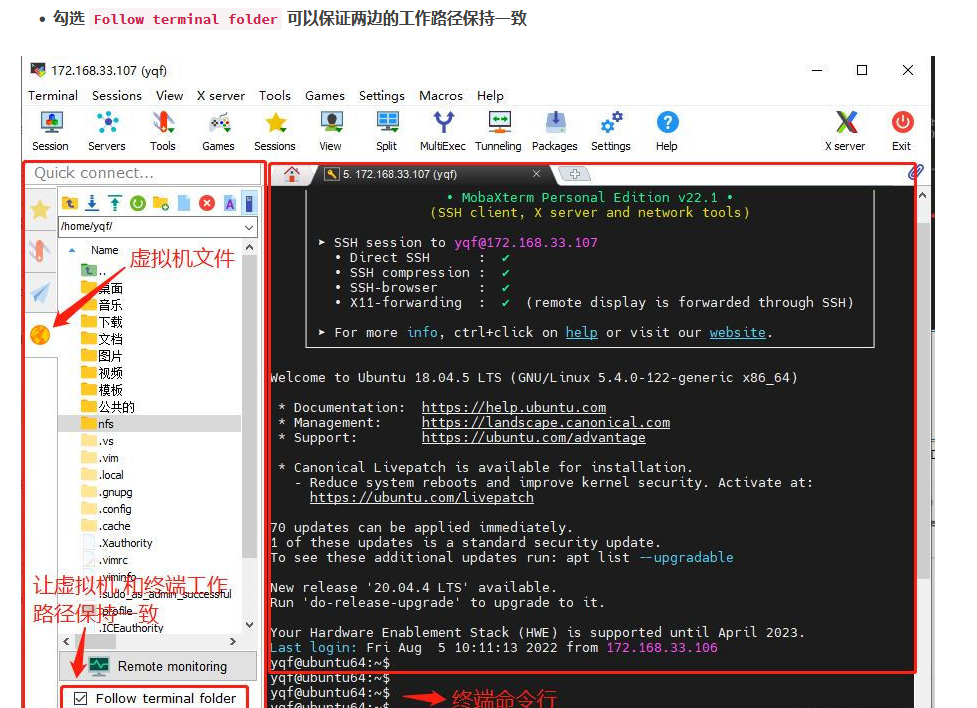
Task: Click the Games gamepad toolbar icon
Action: pyautogui.click(x=219, y=130)
